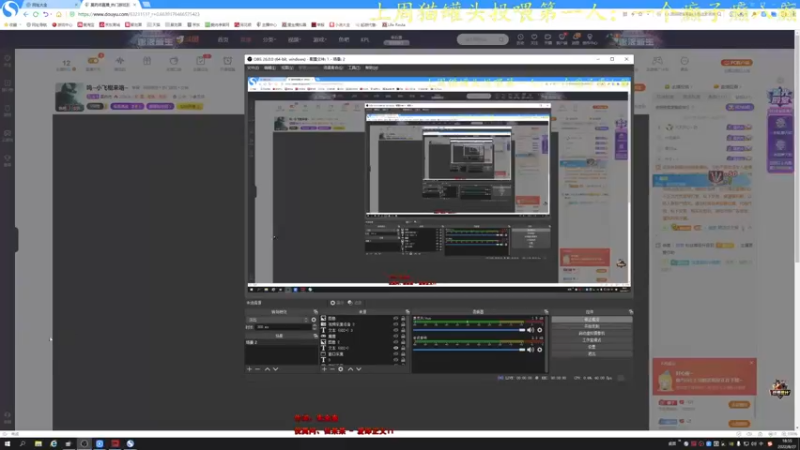Pop out the Scene Transitions dock with its header icon
This screenshot has height=450, width=800.
(x=315, y=311)
